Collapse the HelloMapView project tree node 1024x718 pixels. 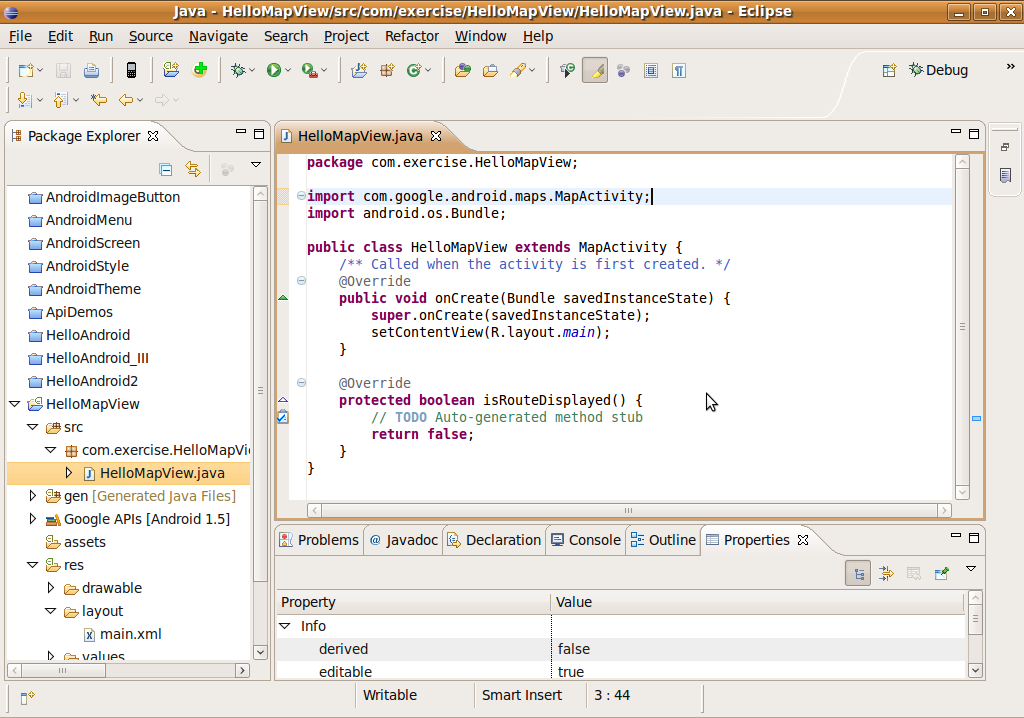point(15,404)
